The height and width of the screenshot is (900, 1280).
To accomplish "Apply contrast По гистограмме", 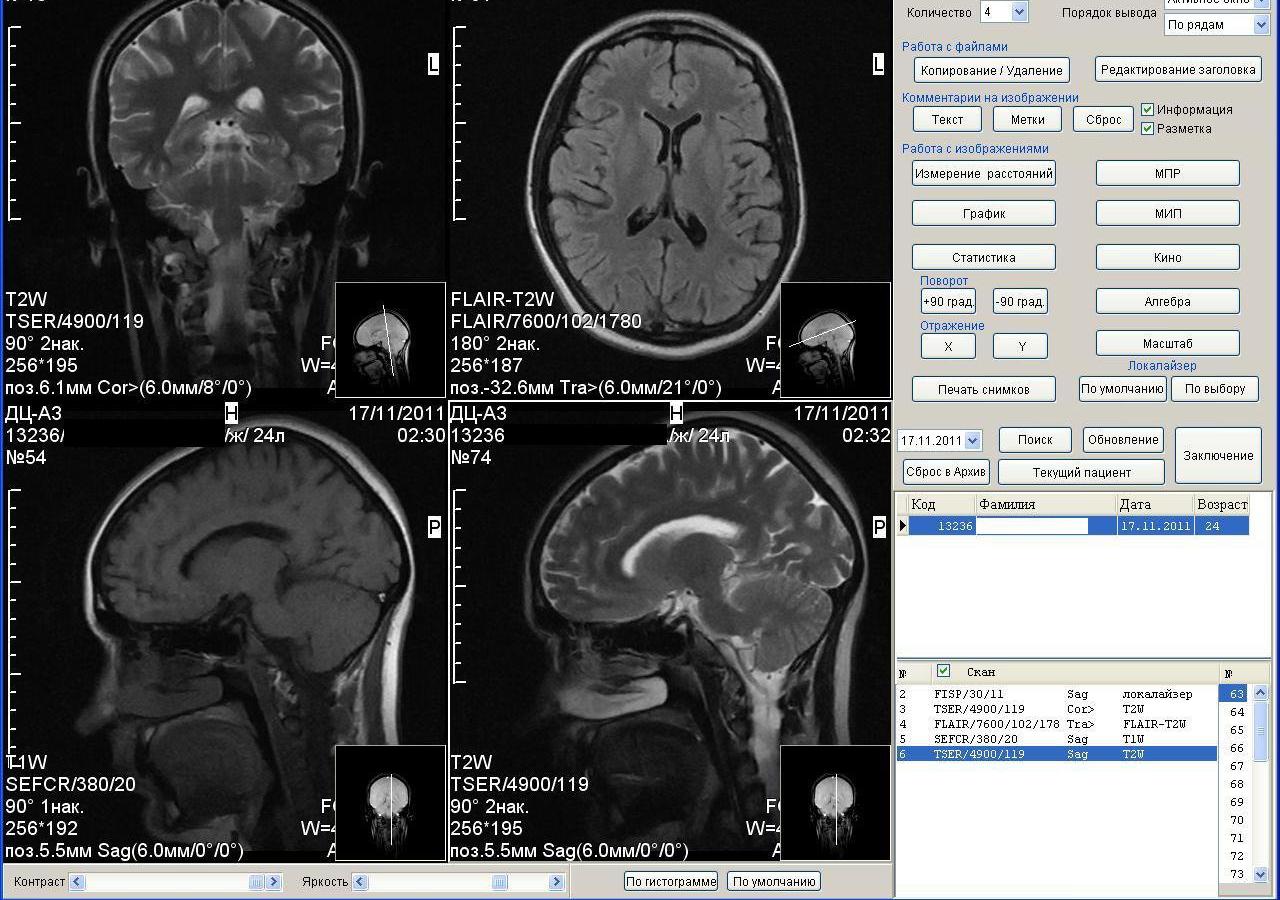I will click(x=671, y=881).
